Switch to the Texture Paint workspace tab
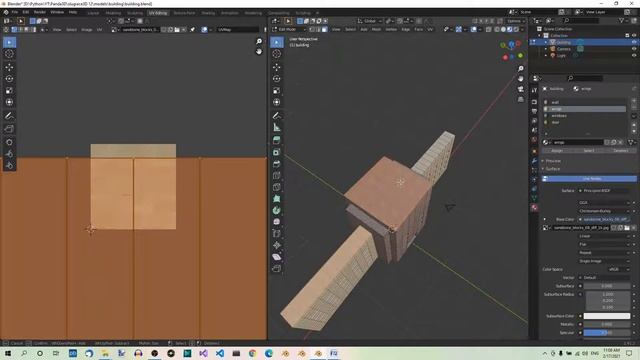 coord(184,13)
